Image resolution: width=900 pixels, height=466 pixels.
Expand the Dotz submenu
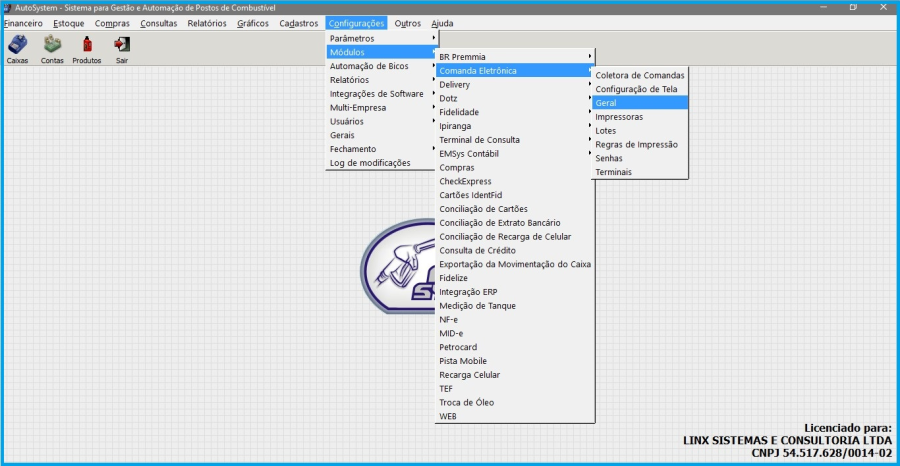coord(515,98)
